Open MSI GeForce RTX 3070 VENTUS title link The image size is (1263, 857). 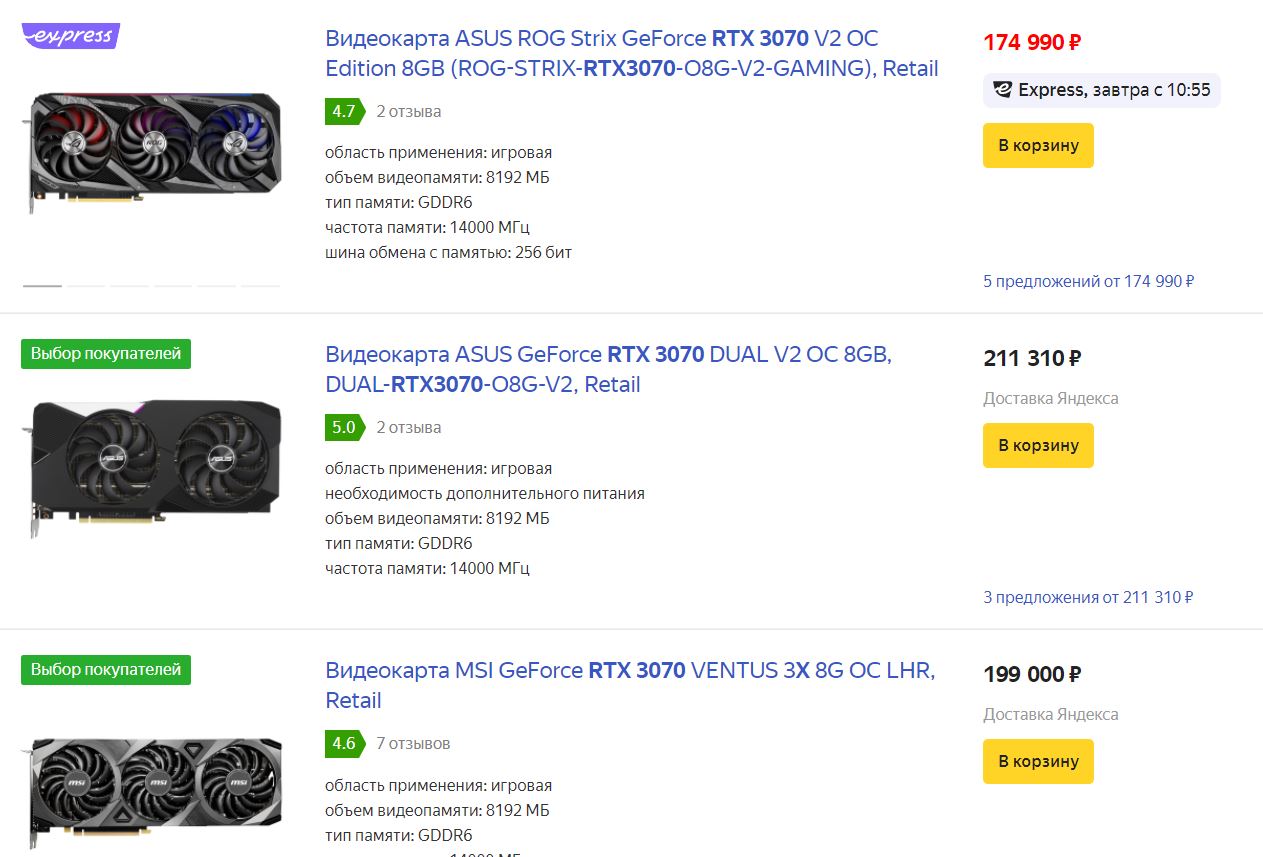[x=630, y=684]
